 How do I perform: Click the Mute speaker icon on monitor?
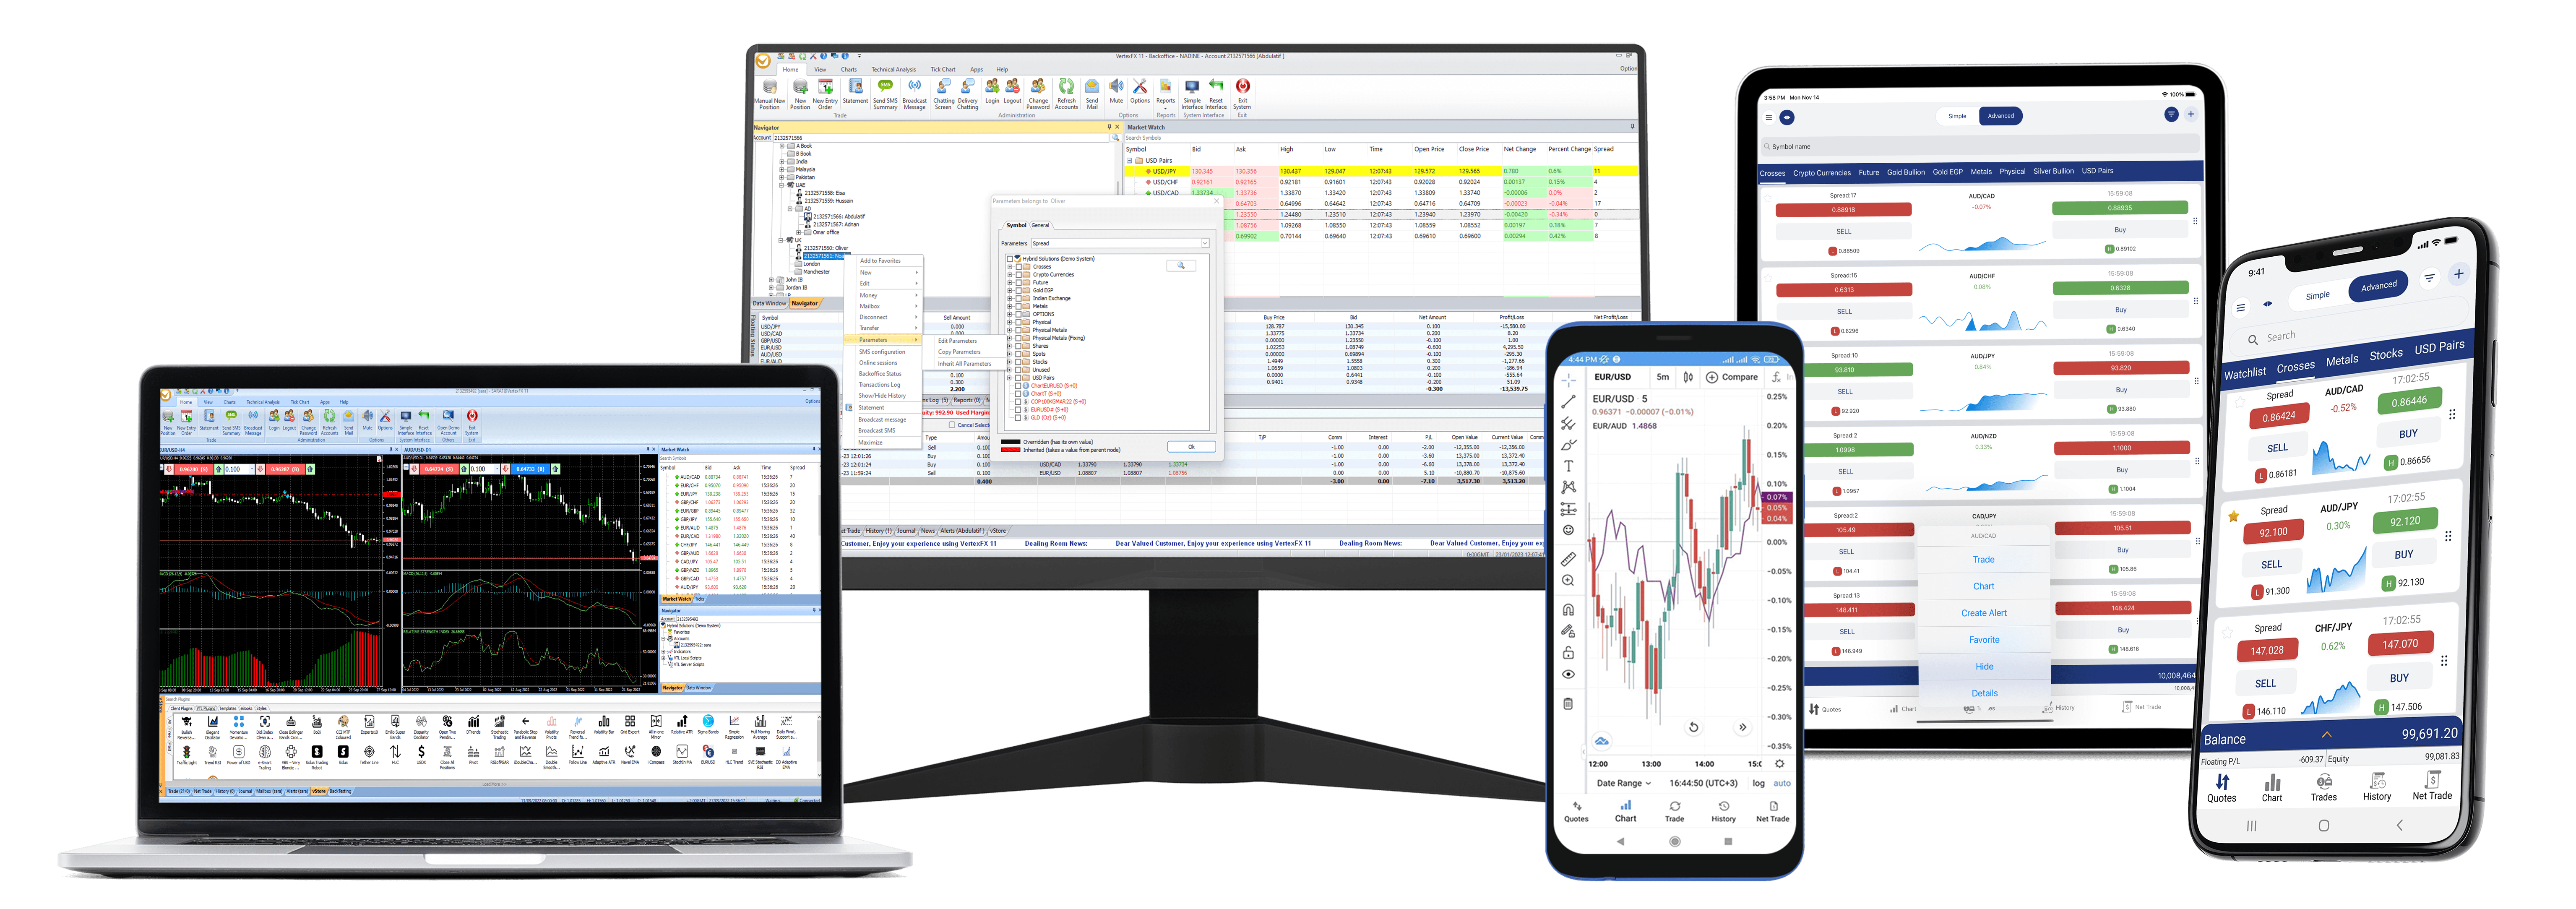coord(1116,87)
